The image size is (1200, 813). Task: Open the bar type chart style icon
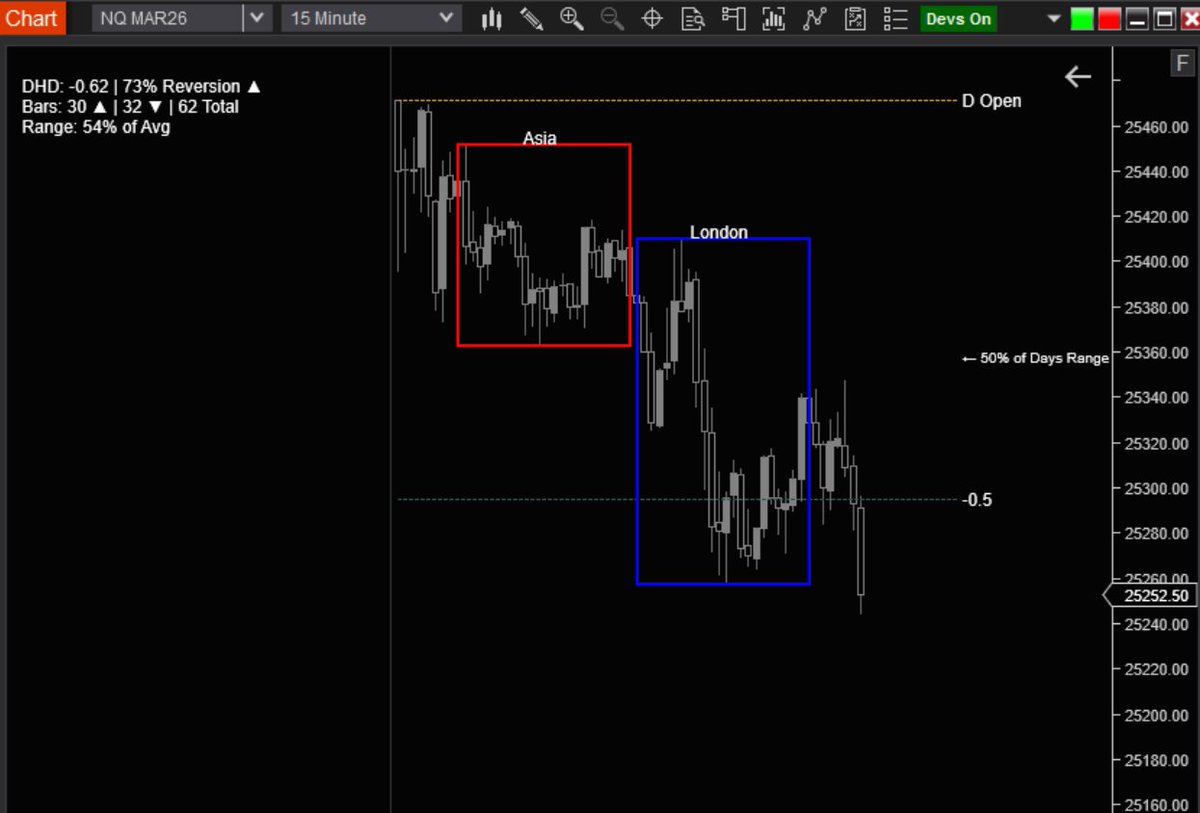click(x=491, y=18)
